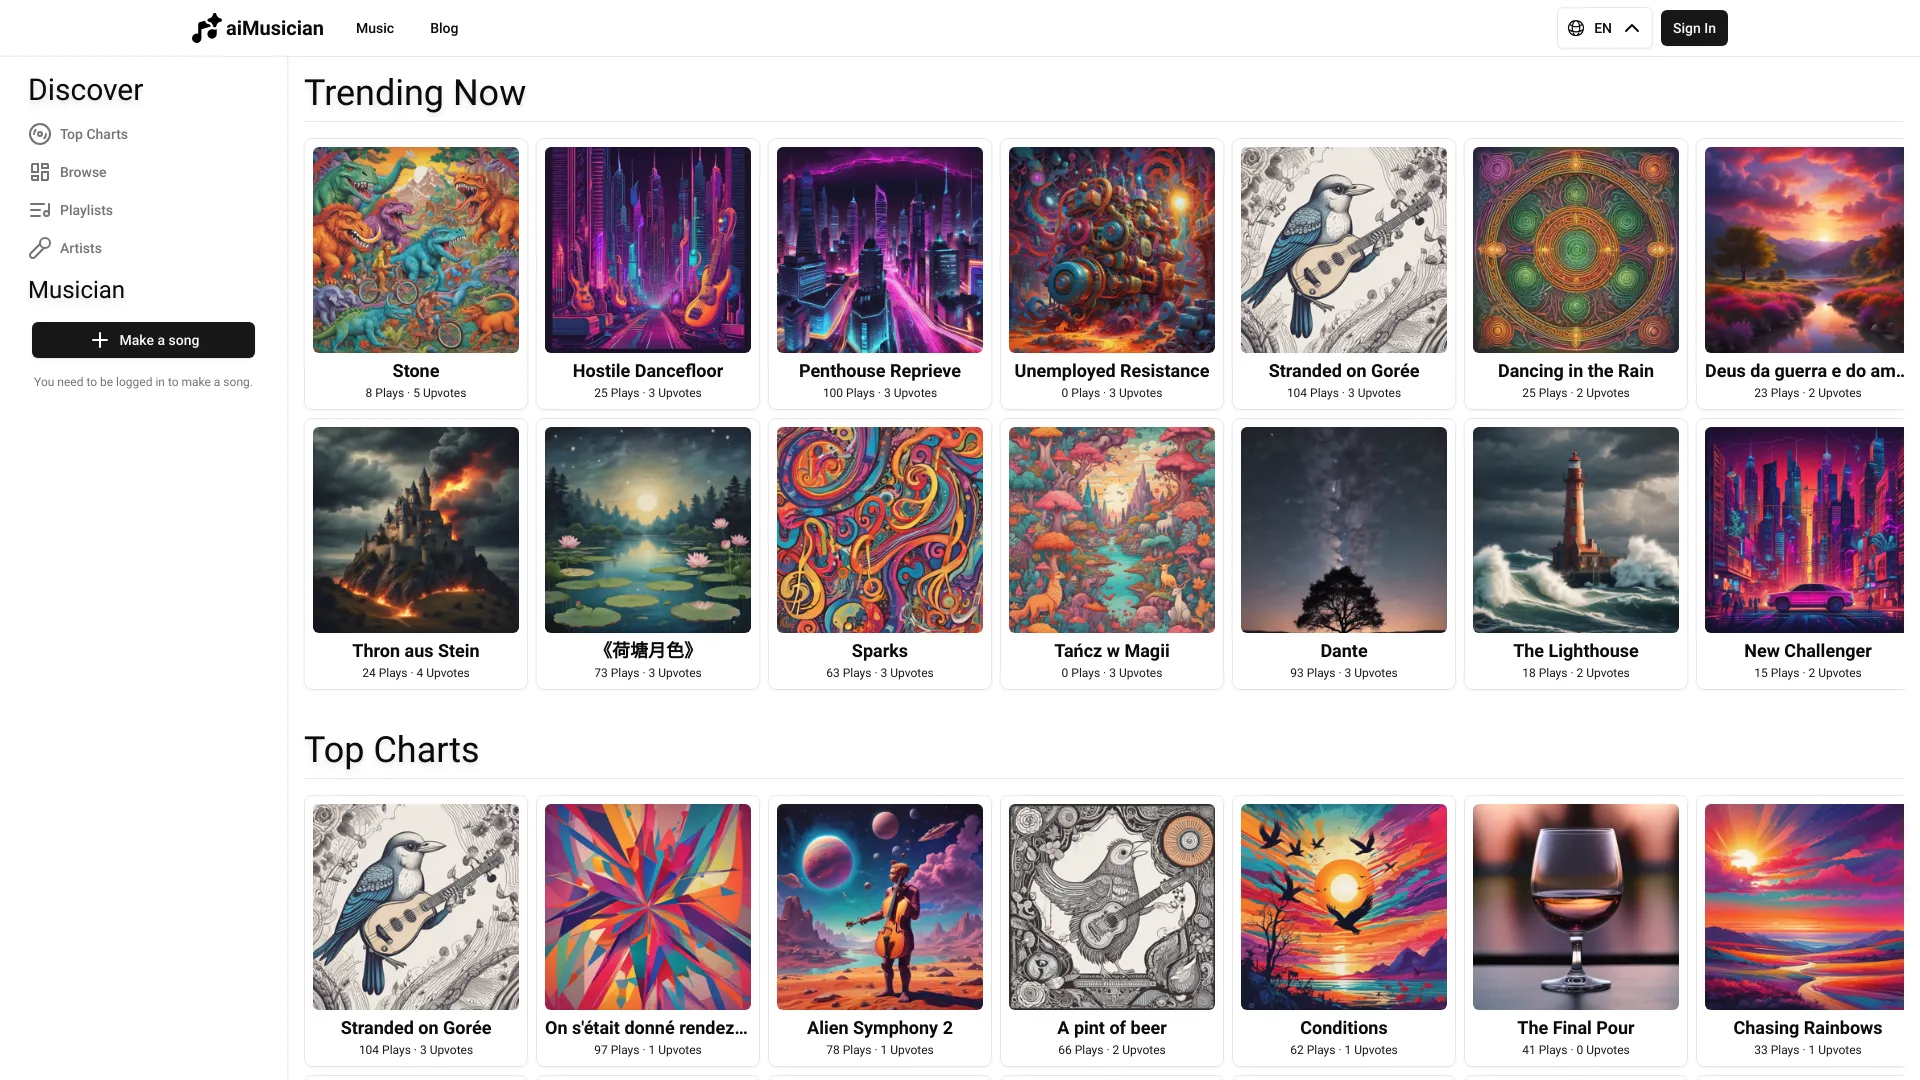Click the Top Charts sidebar icon

pyautogui.click(x=40, y=133)
